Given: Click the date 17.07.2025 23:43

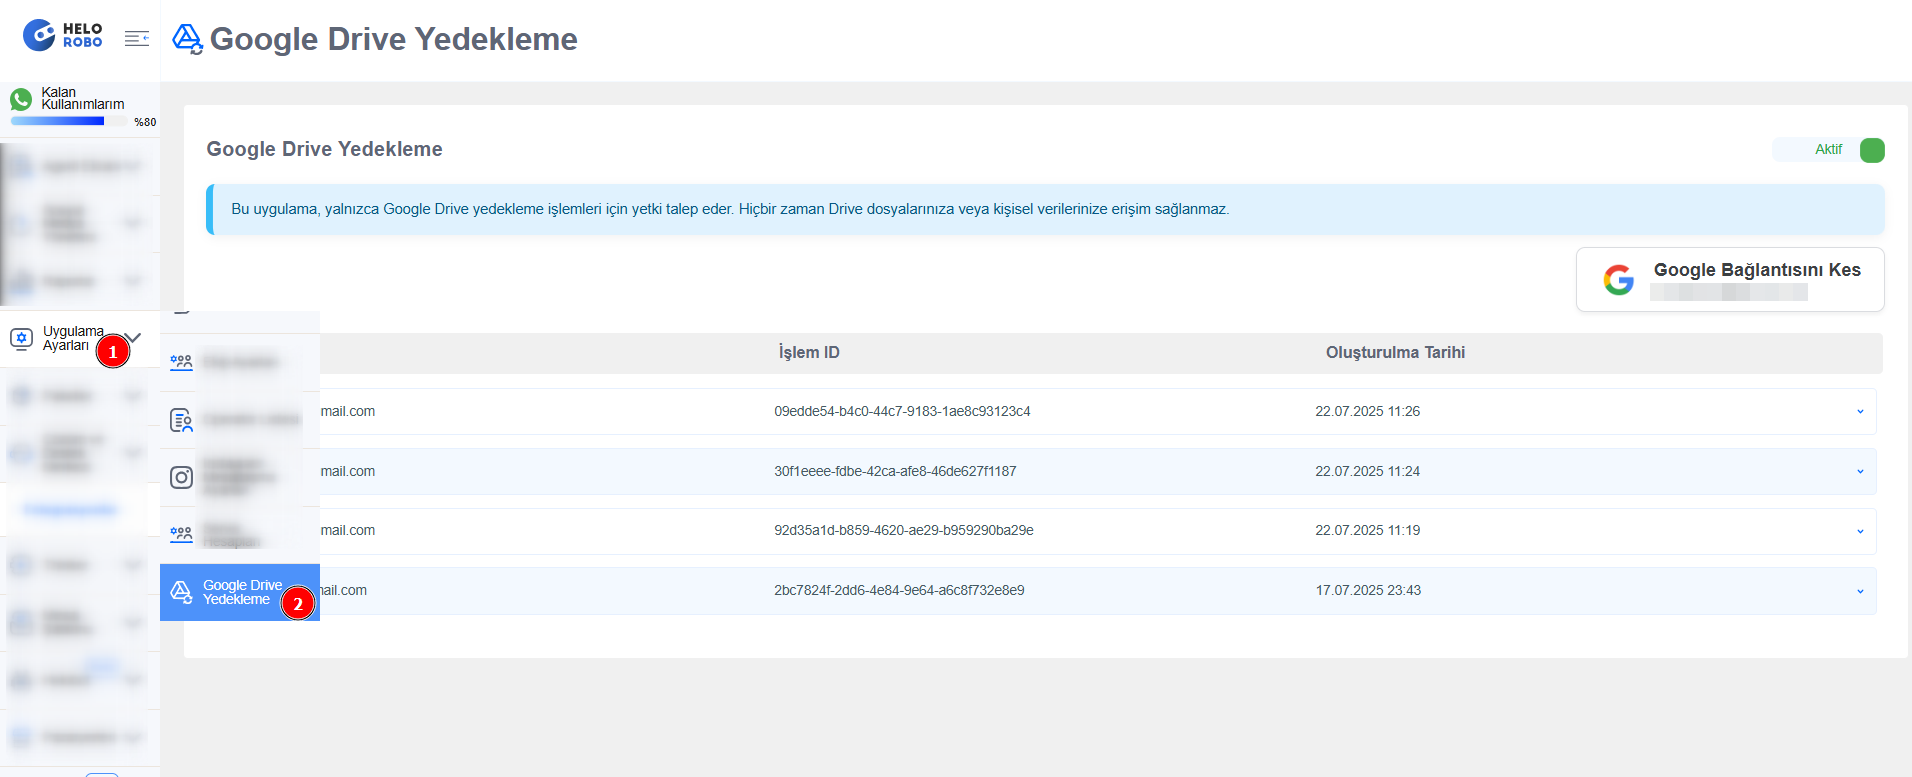Looking at the screenshot, I should pos(1368,590).
